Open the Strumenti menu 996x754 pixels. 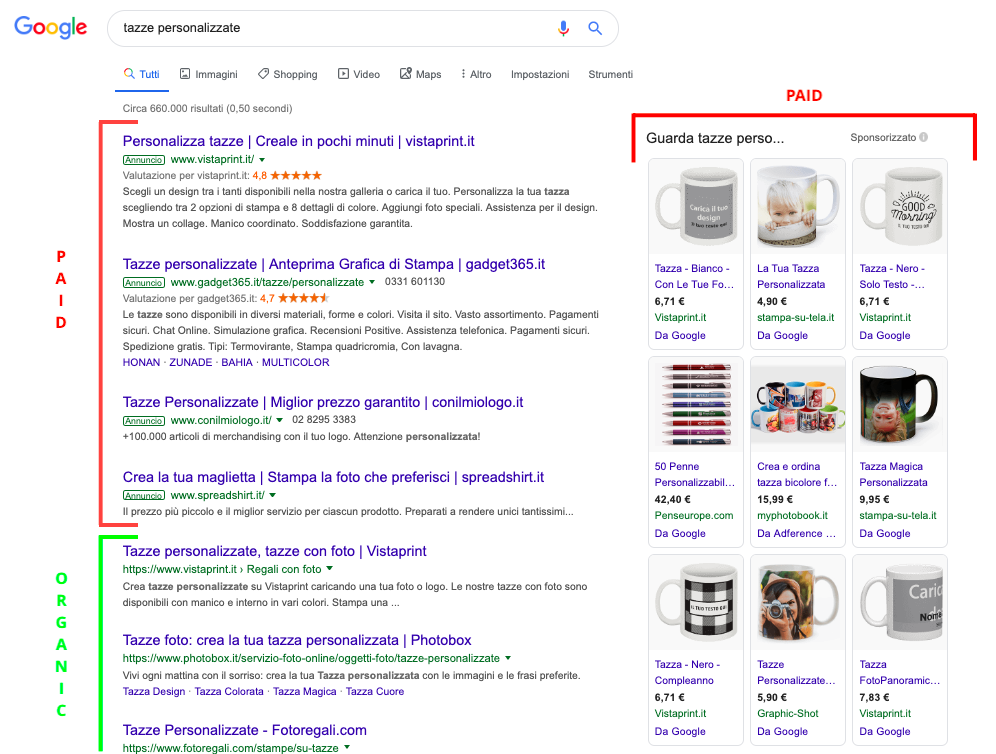click(610, 73)
